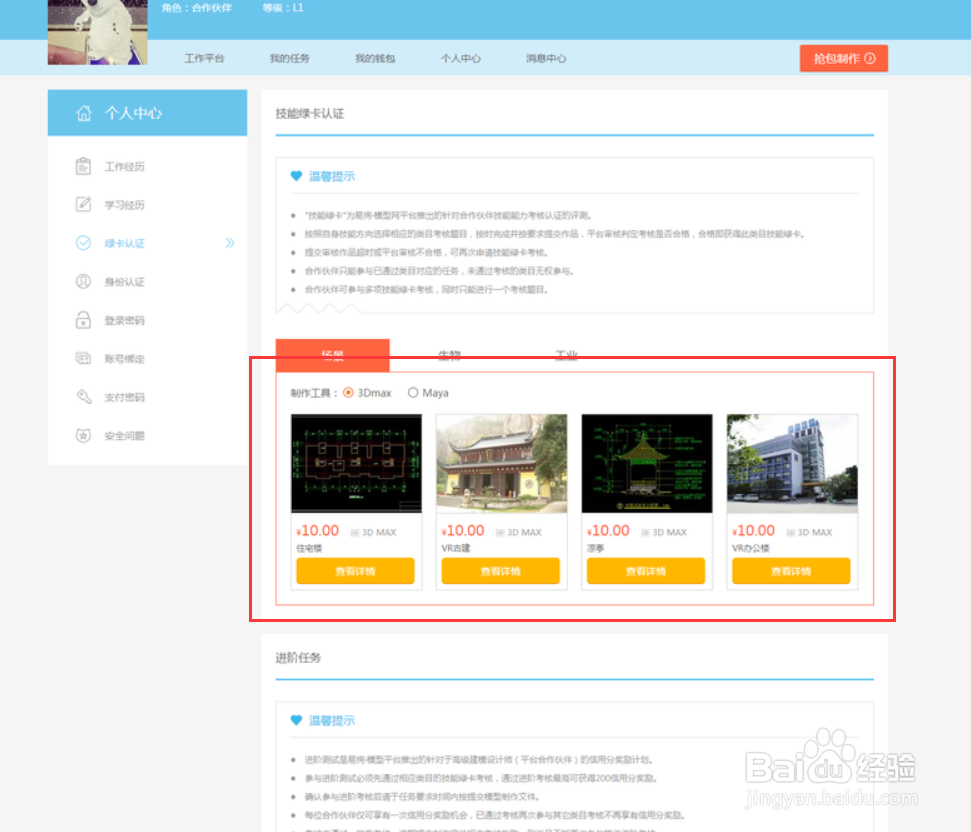The image size is (971, 832).
Task: Open 工作平台 in the top navigation
Action: click(x=204, y=58)
